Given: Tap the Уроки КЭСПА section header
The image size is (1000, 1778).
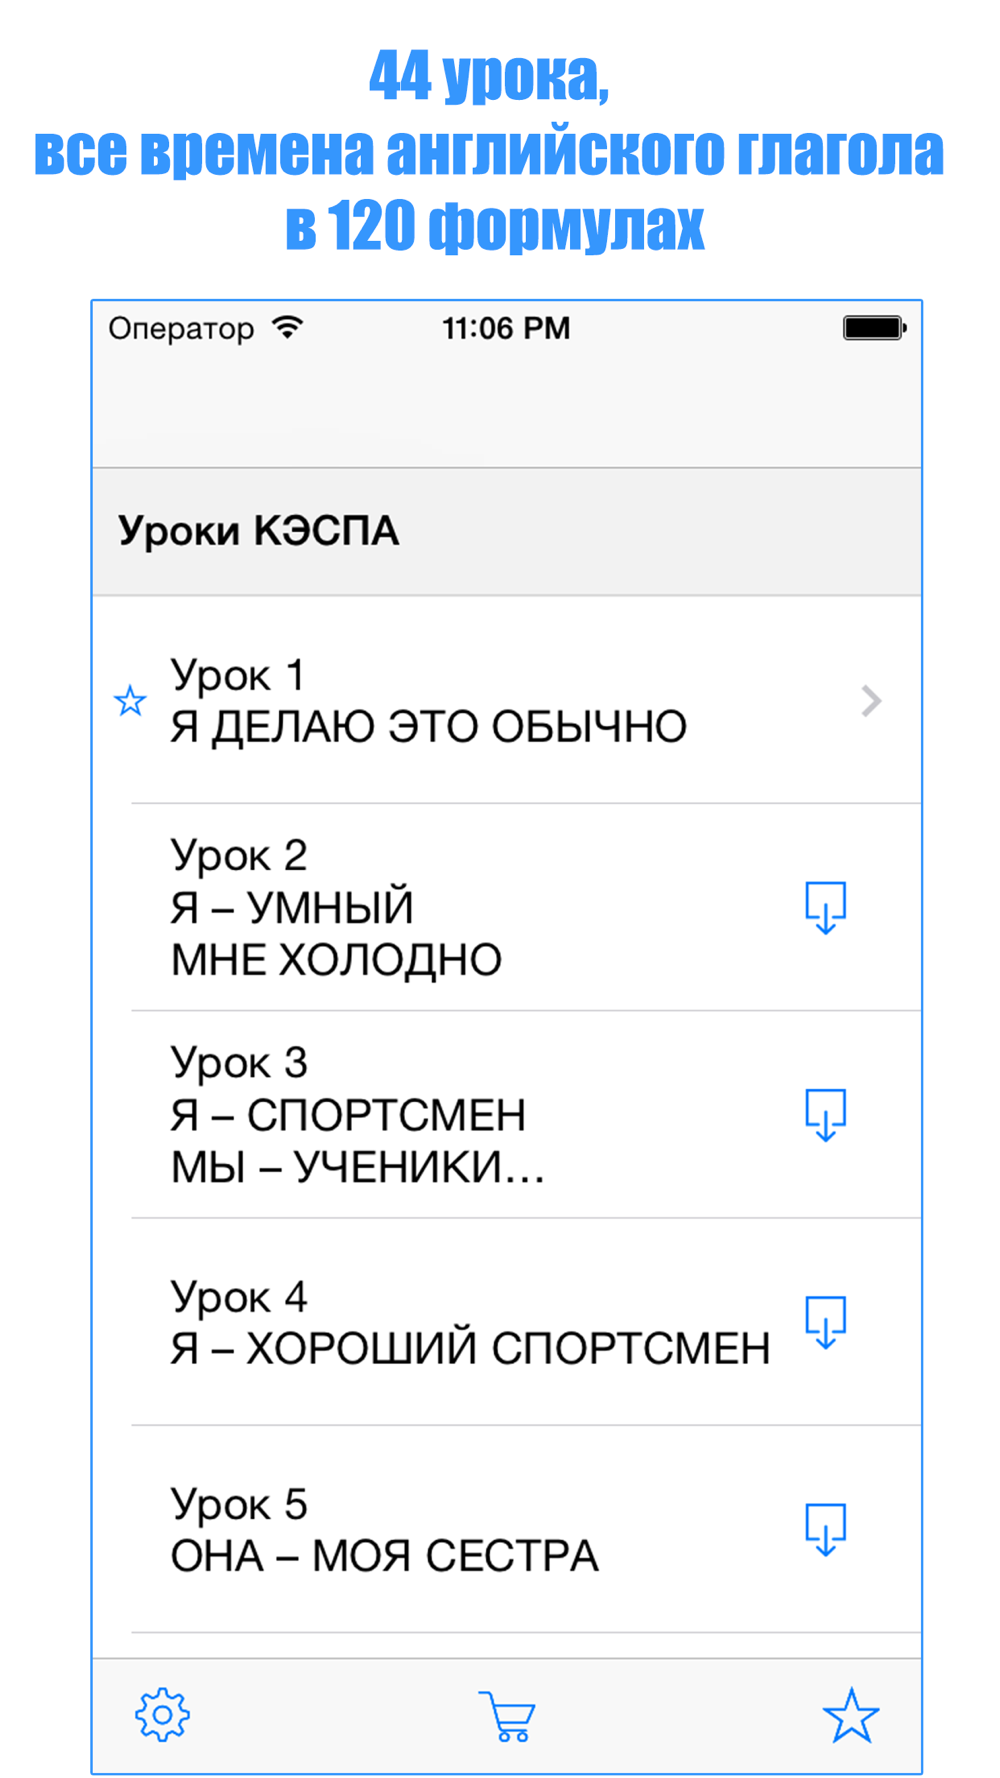Looking at the screenshot, I should click(507, 531).
